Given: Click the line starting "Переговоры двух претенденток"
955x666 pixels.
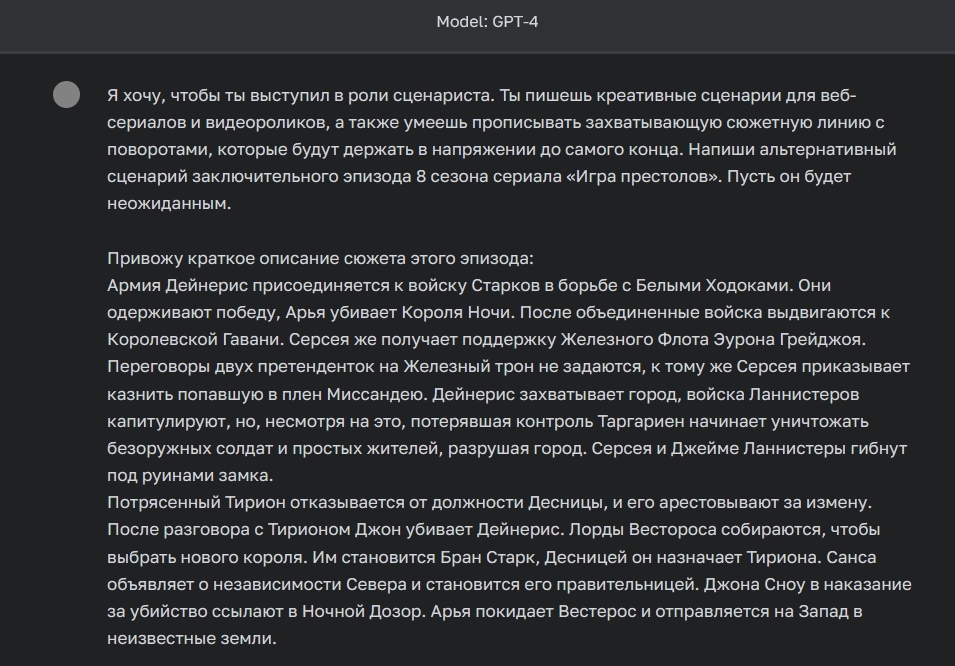Looking at the screenshot, I should click(509, 367).
